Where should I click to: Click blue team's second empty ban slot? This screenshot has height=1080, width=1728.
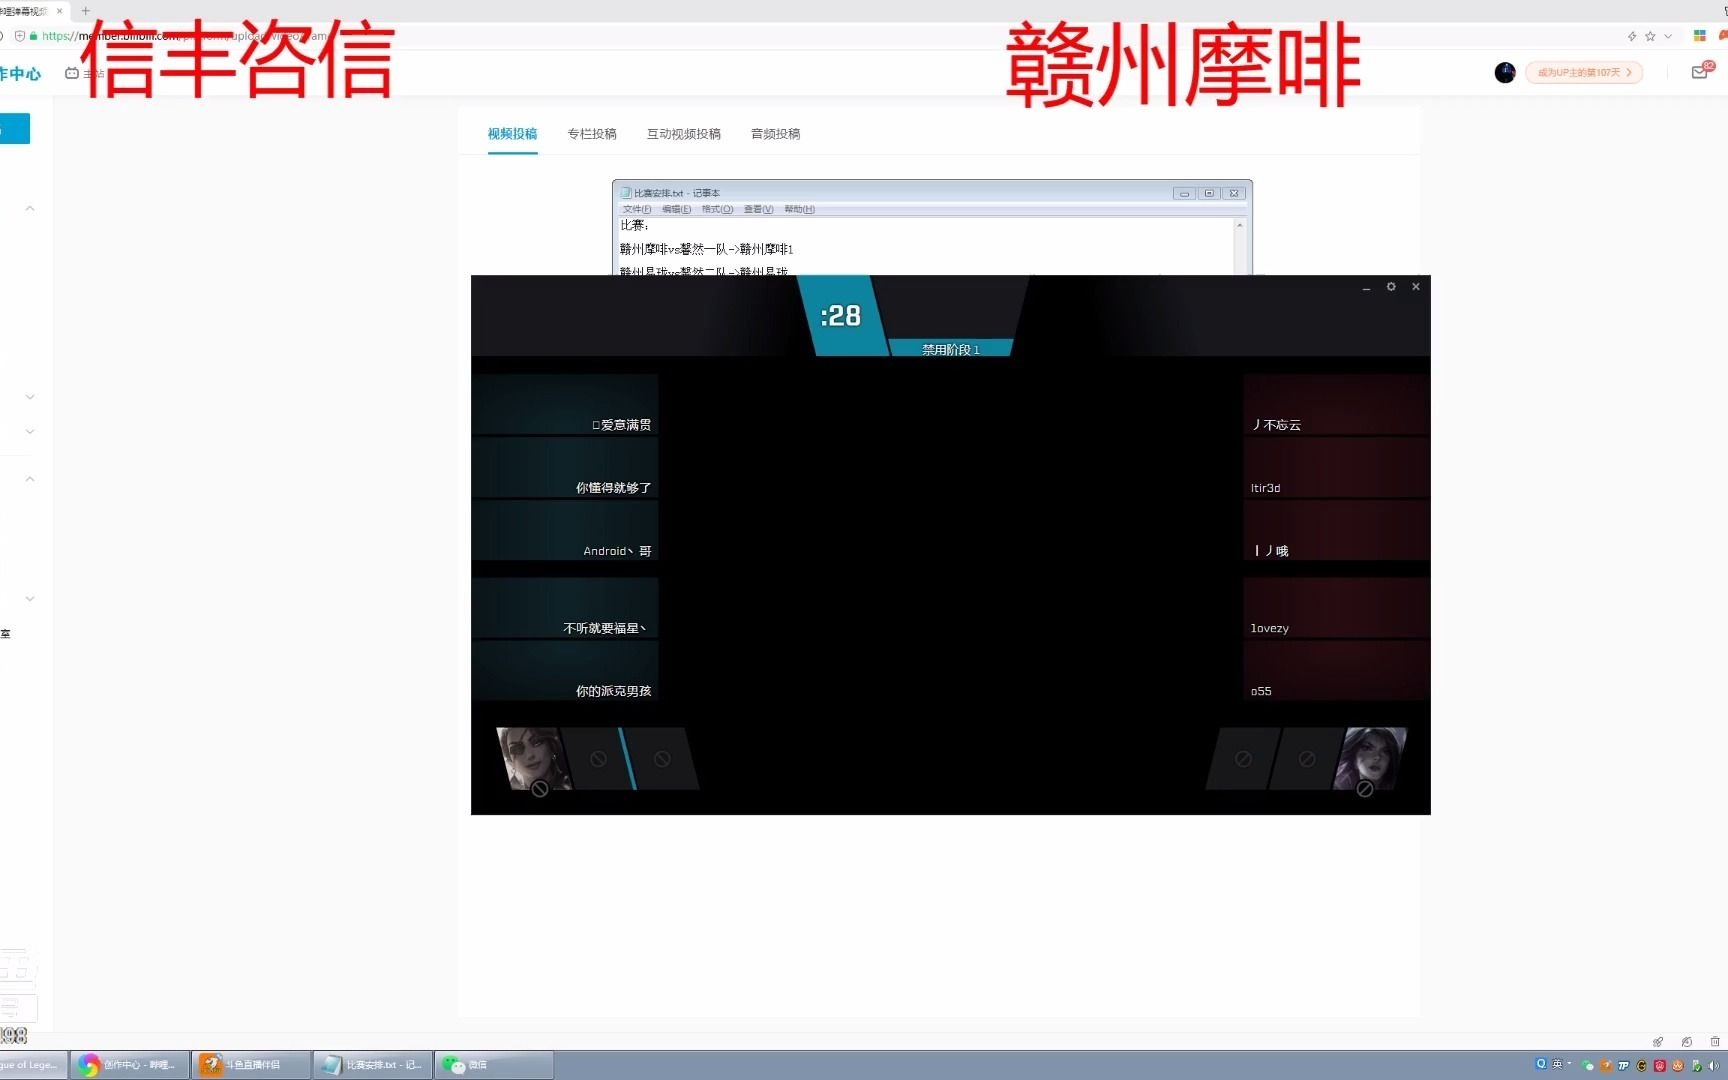click(x=598, y=759)
